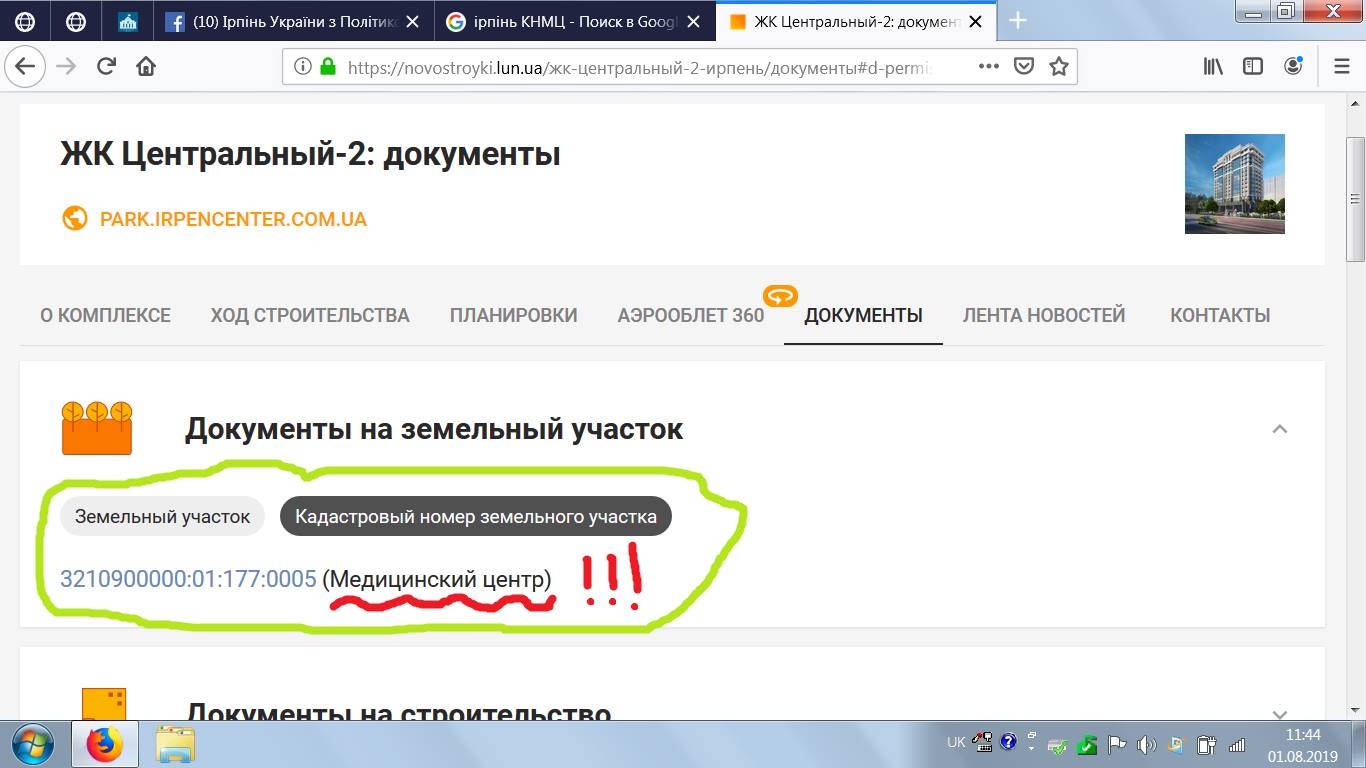Click the UK language indicator
1366x768 pixels.
point(956,743)
